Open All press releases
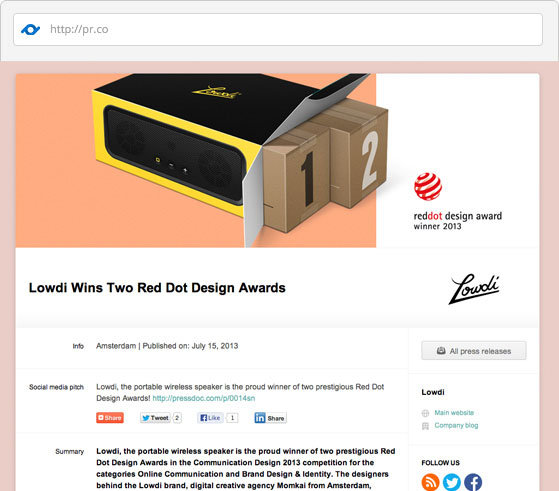 (474, 351)
